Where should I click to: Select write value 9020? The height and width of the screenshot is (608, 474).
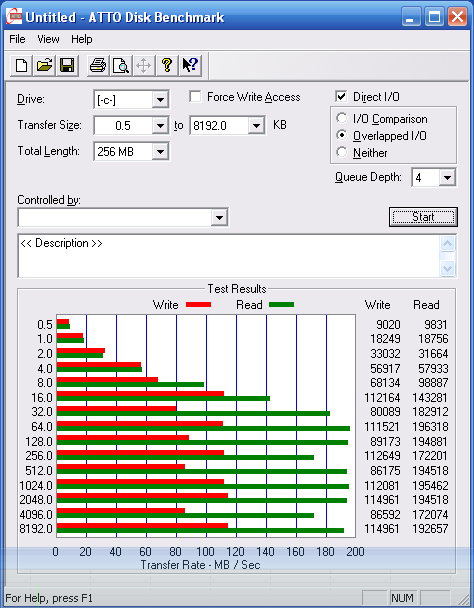388,325
